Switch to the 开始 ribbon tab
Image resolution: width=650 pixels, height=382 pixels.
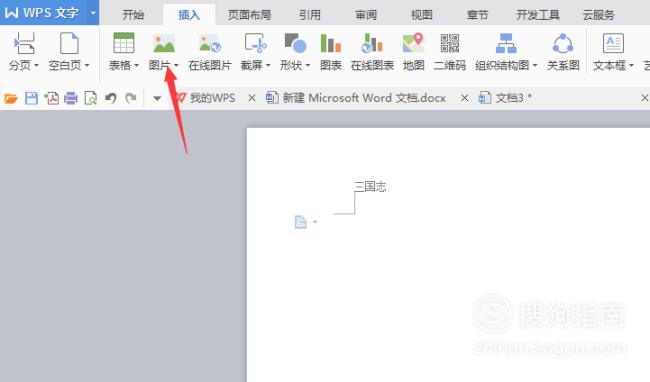pos(133,15)
